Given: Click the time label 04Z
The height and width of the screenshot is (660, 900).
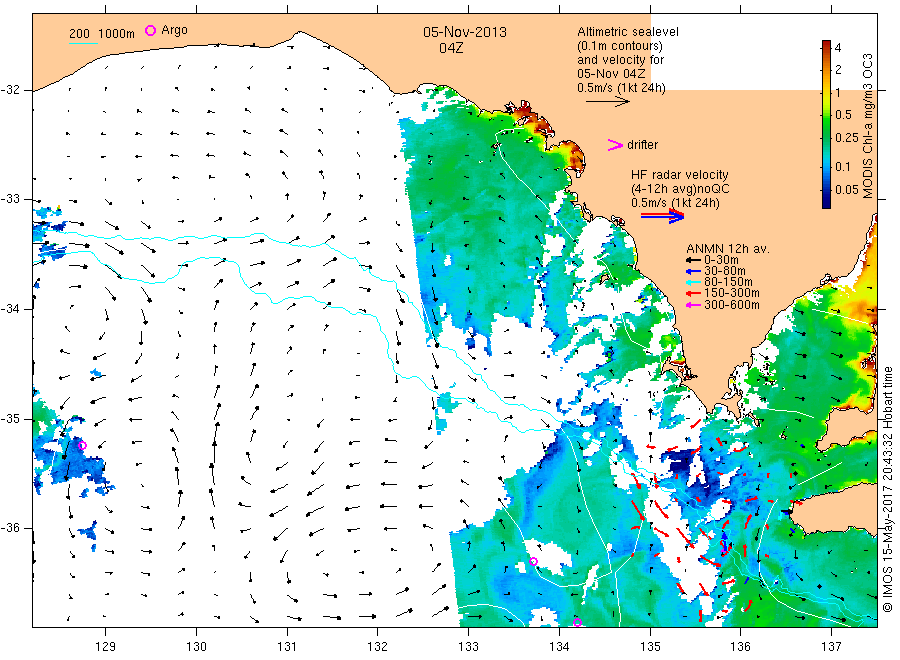Looking at the screenshot, I should coord(451,48).
